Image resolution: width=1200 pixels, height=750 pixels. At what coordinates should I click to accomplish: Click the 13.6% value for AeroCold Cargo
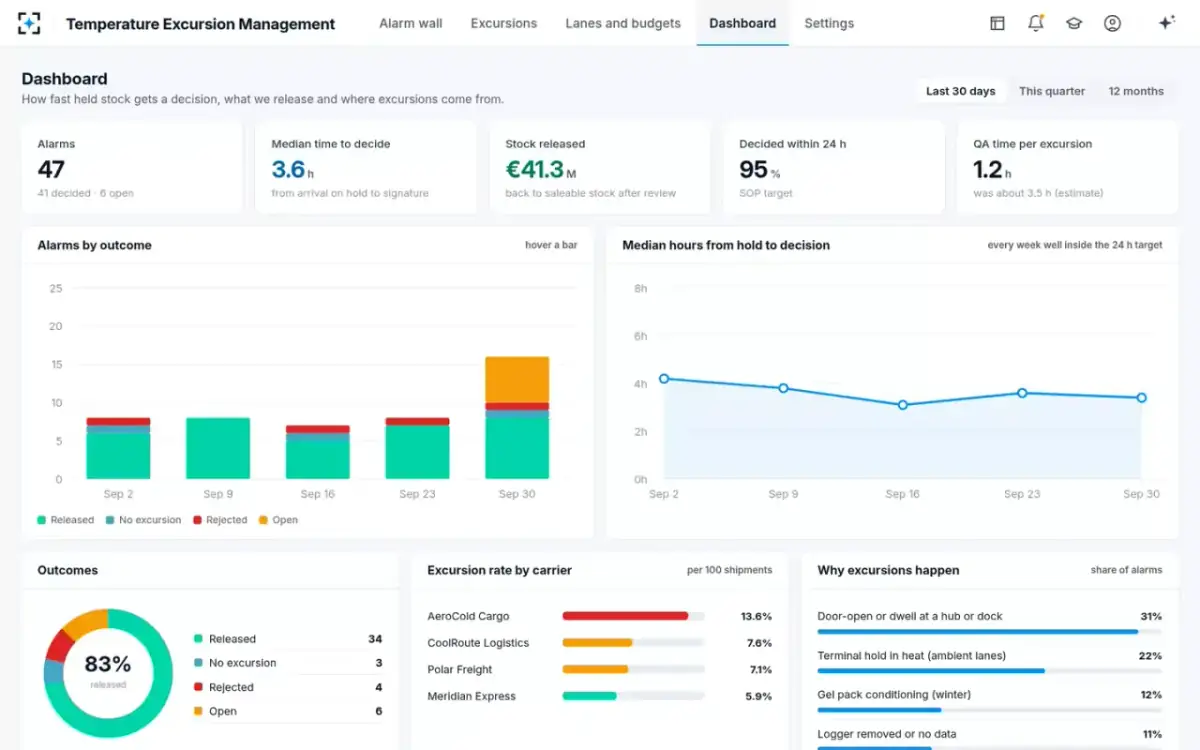[x=756, y=616]
